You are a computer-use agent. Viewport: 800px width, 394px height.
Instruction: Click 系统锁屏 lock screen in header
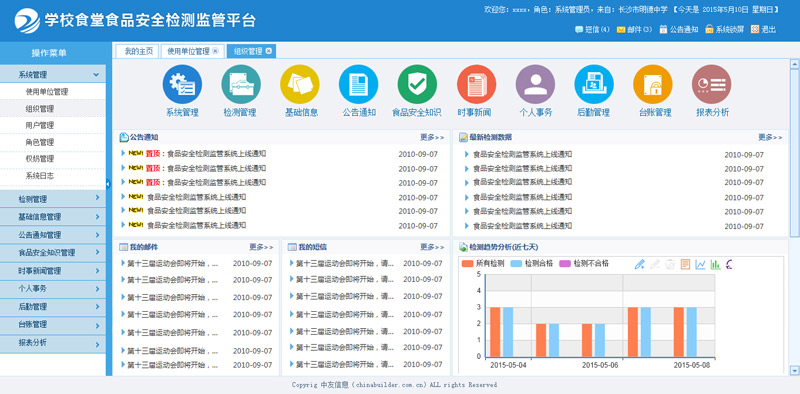[x=724, y=30]
